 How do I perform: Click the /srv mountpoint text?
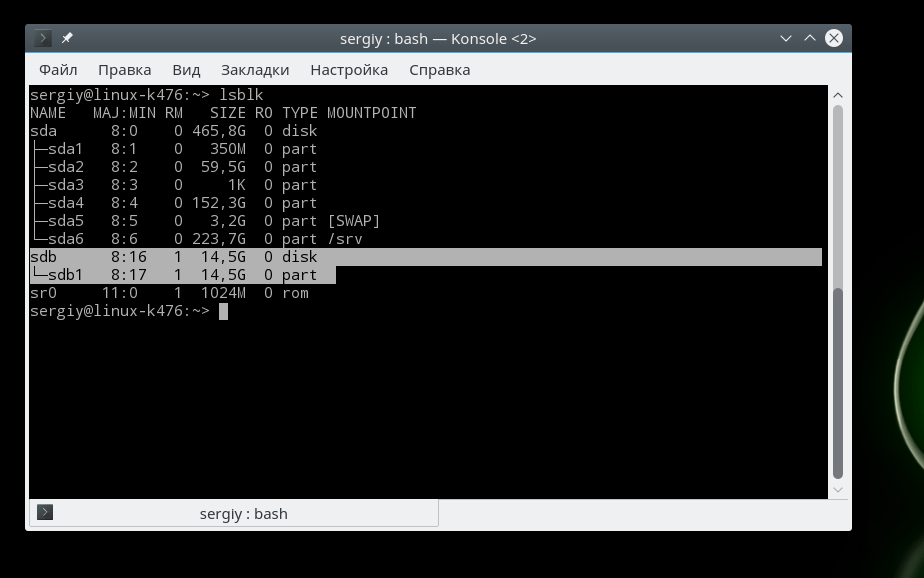tap(345, 239)
